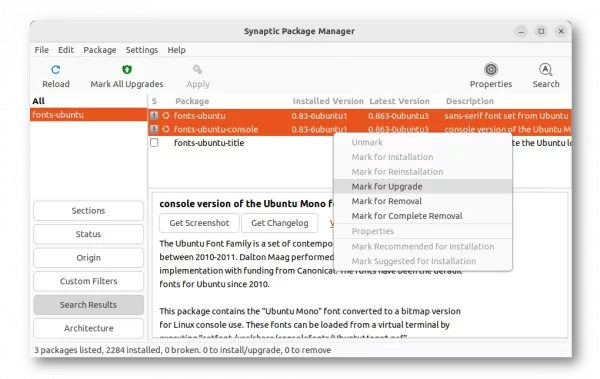Open the Help menu
The width and height of the screenshot is (600, 379).
[176, 50]
